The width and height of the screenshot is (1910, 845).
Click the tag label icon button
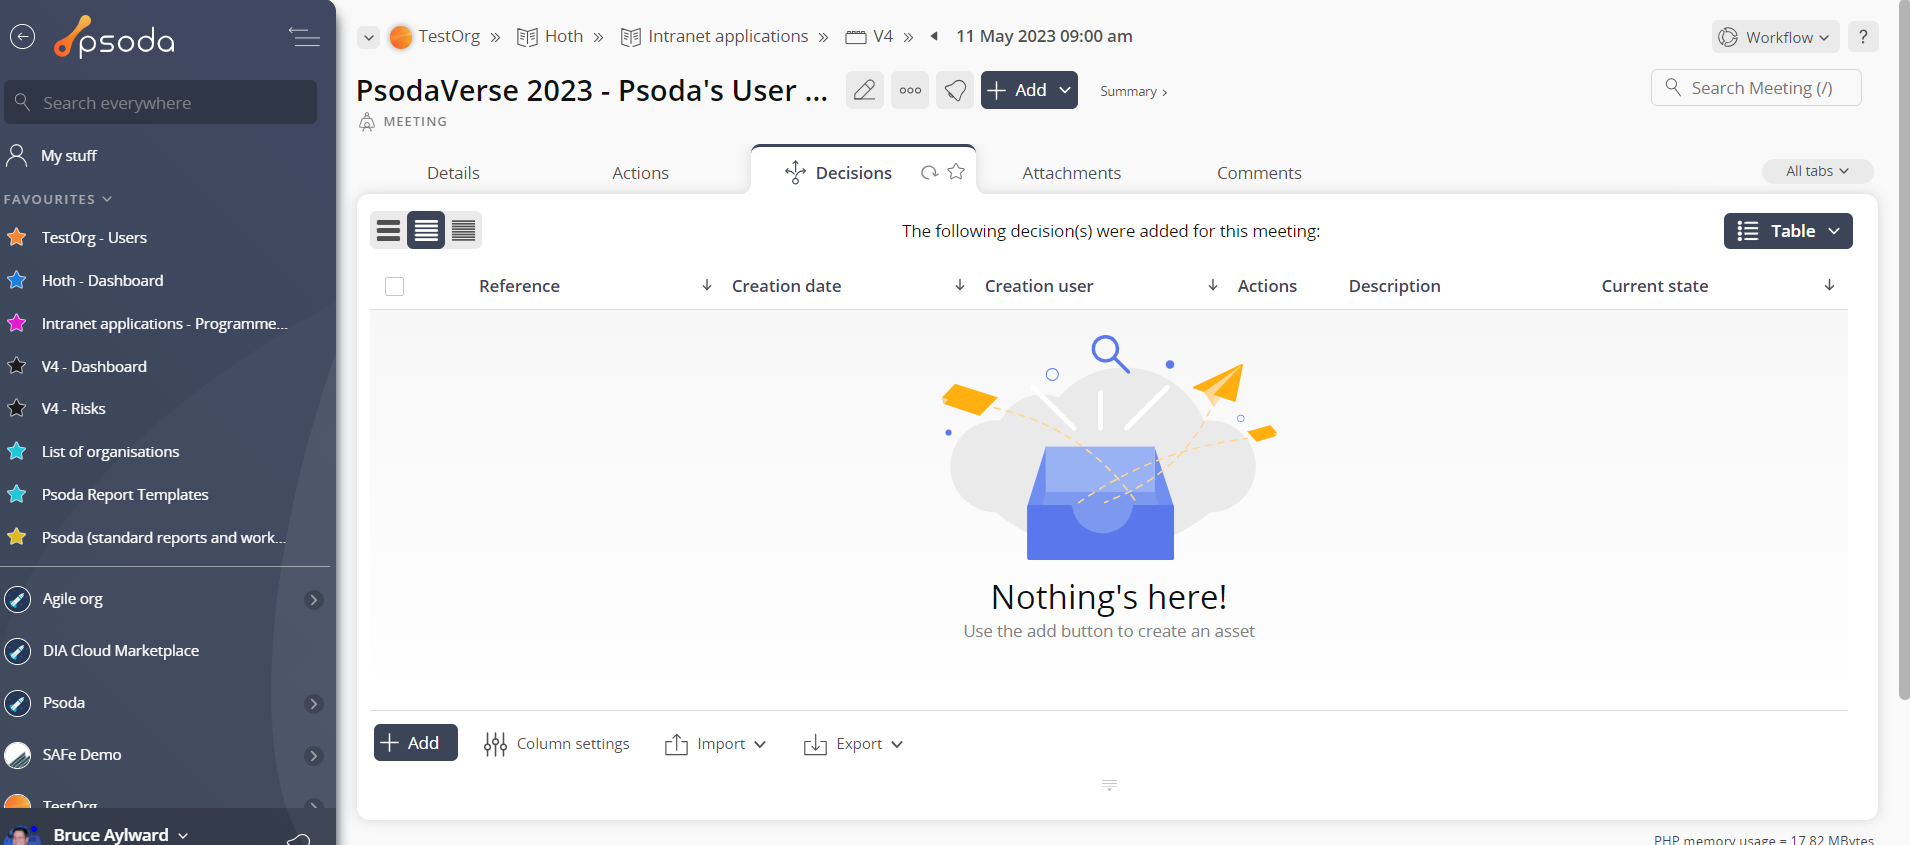(x=955, y=90)
